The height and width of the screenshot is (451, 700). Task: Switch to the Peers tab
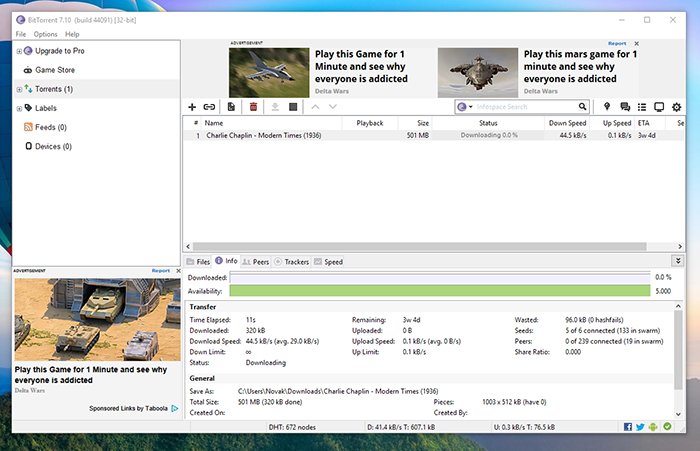coord(256,262)
